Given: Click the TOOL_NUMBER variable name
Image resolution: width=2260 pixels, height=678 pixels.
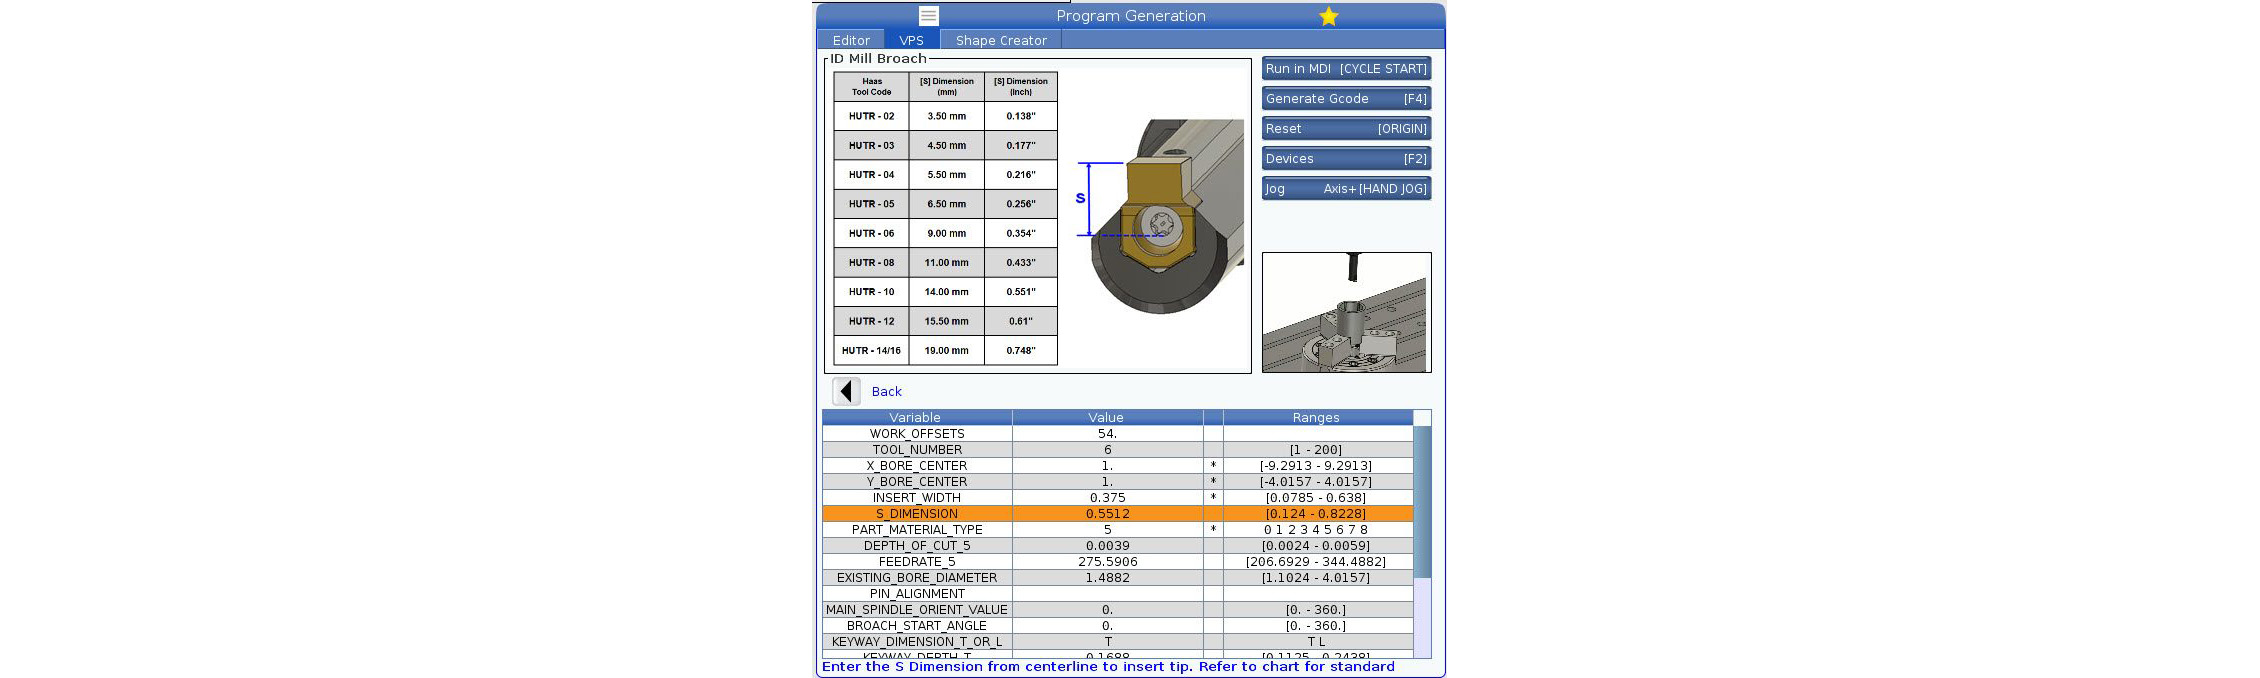Looking at the screenshot, I should pos(917,450).
